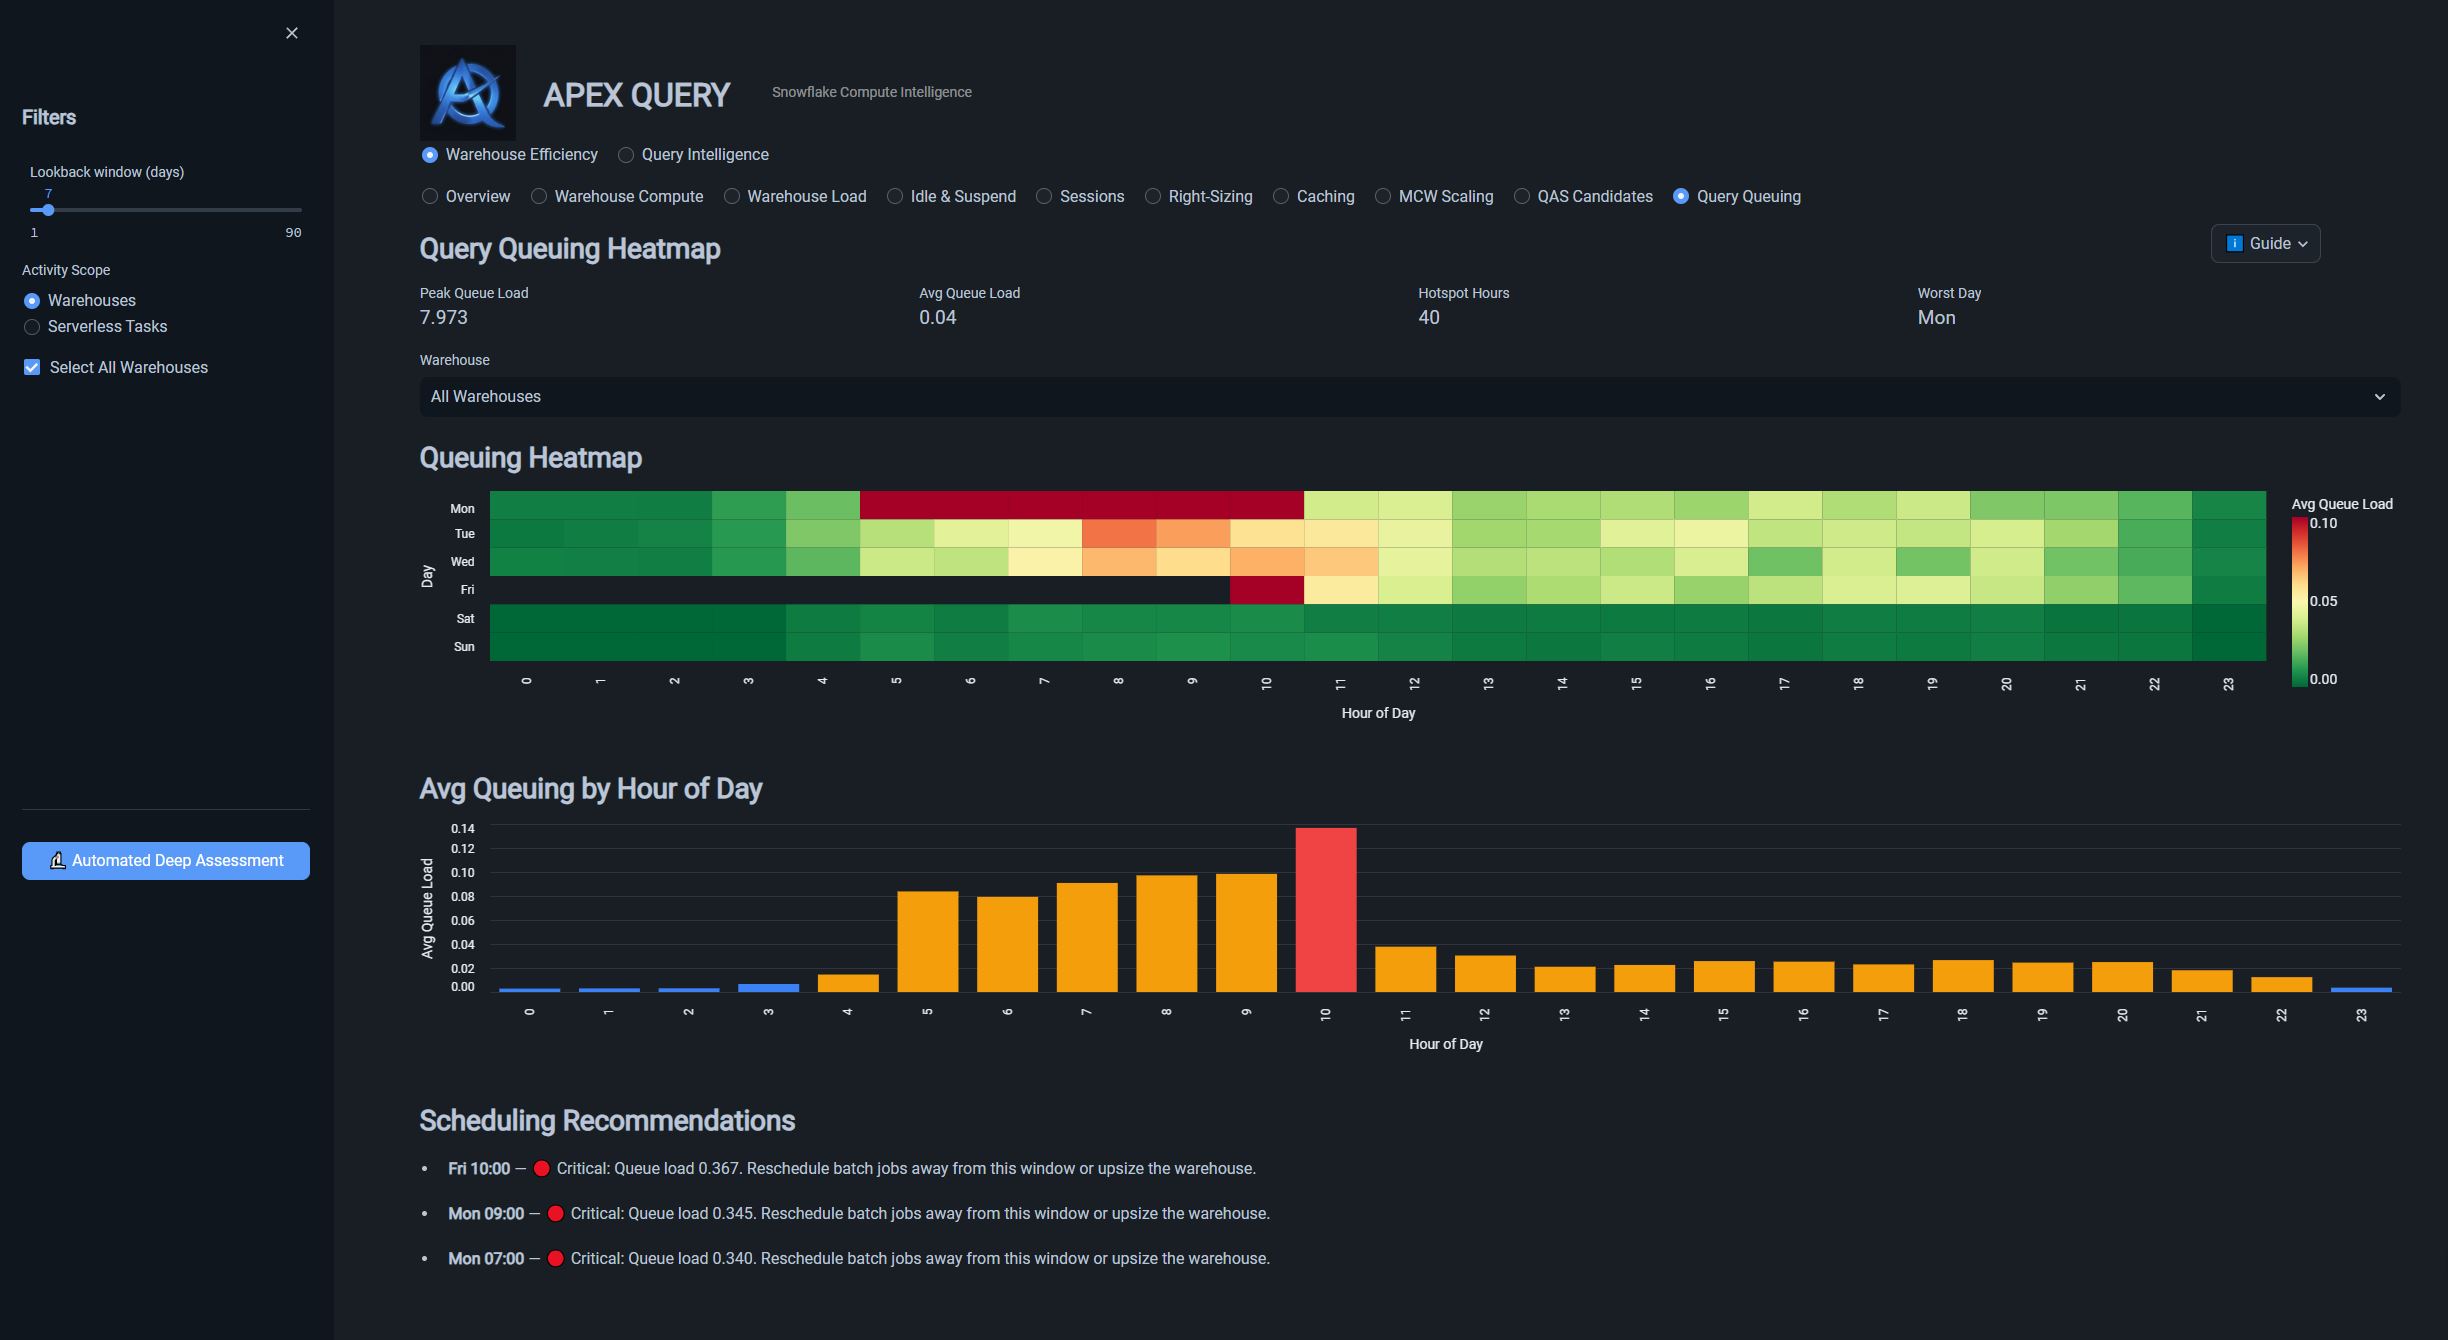The width and height of the screenshot is (2448, 1340).
Task: Click the Peak Queue Load value 7.973
Action: click(444, 317)
